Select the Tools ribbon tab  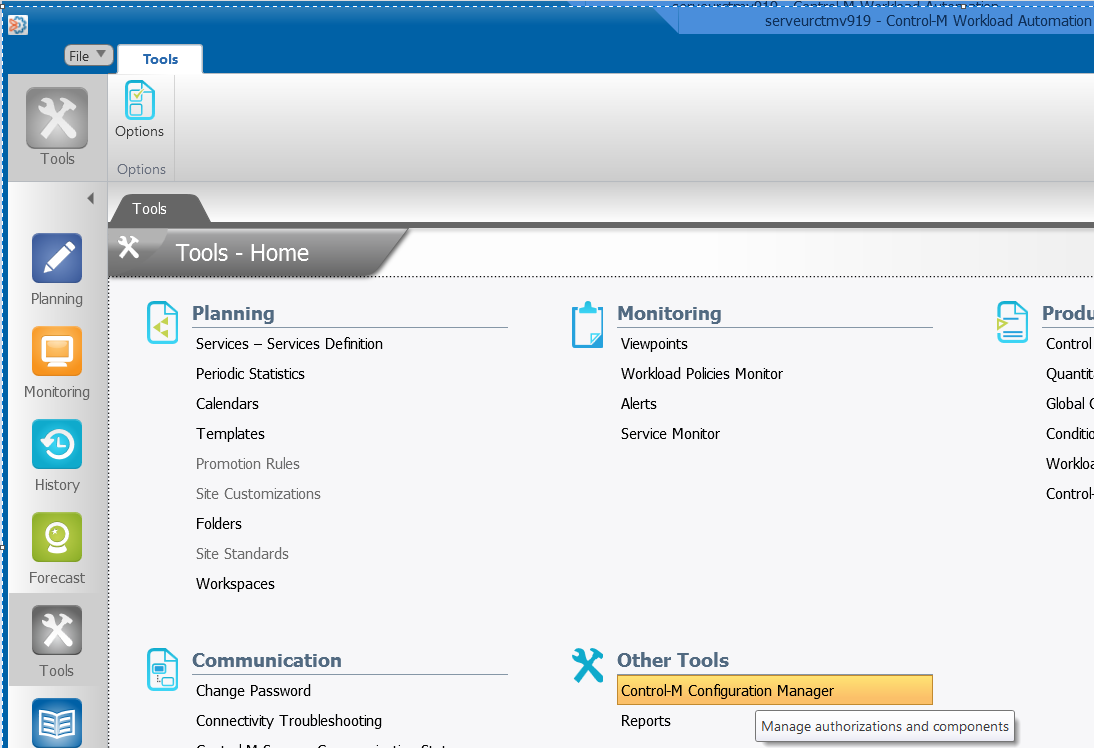coord(160,59)
